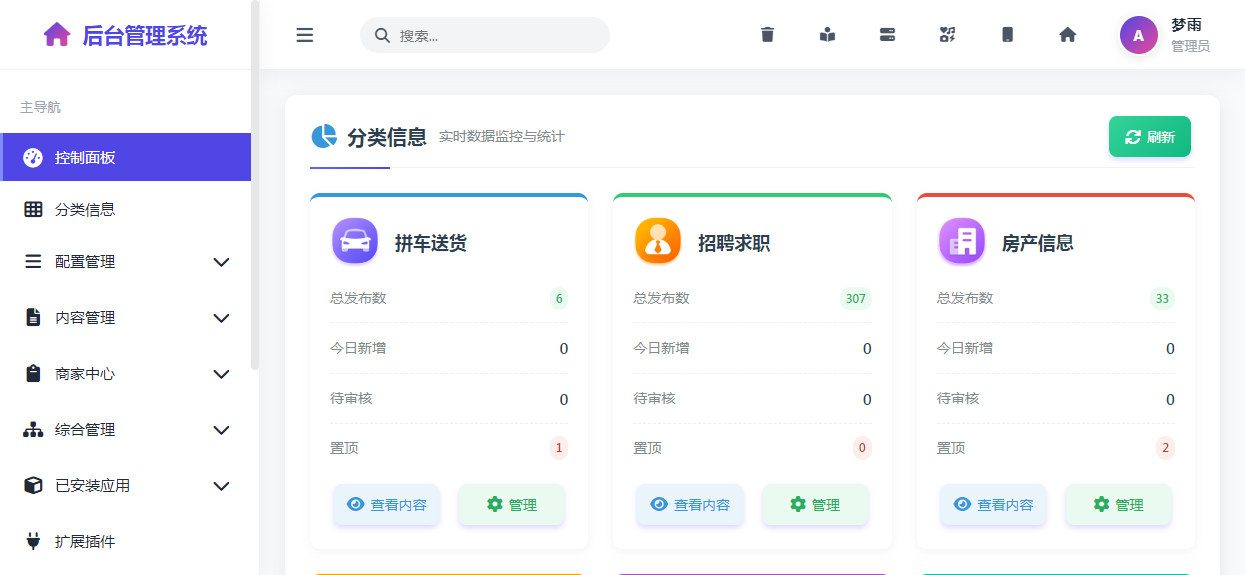View content of 拼车送货 via 查看内容
This screenshot has height=575, width=1245.
tap(386, 505)
